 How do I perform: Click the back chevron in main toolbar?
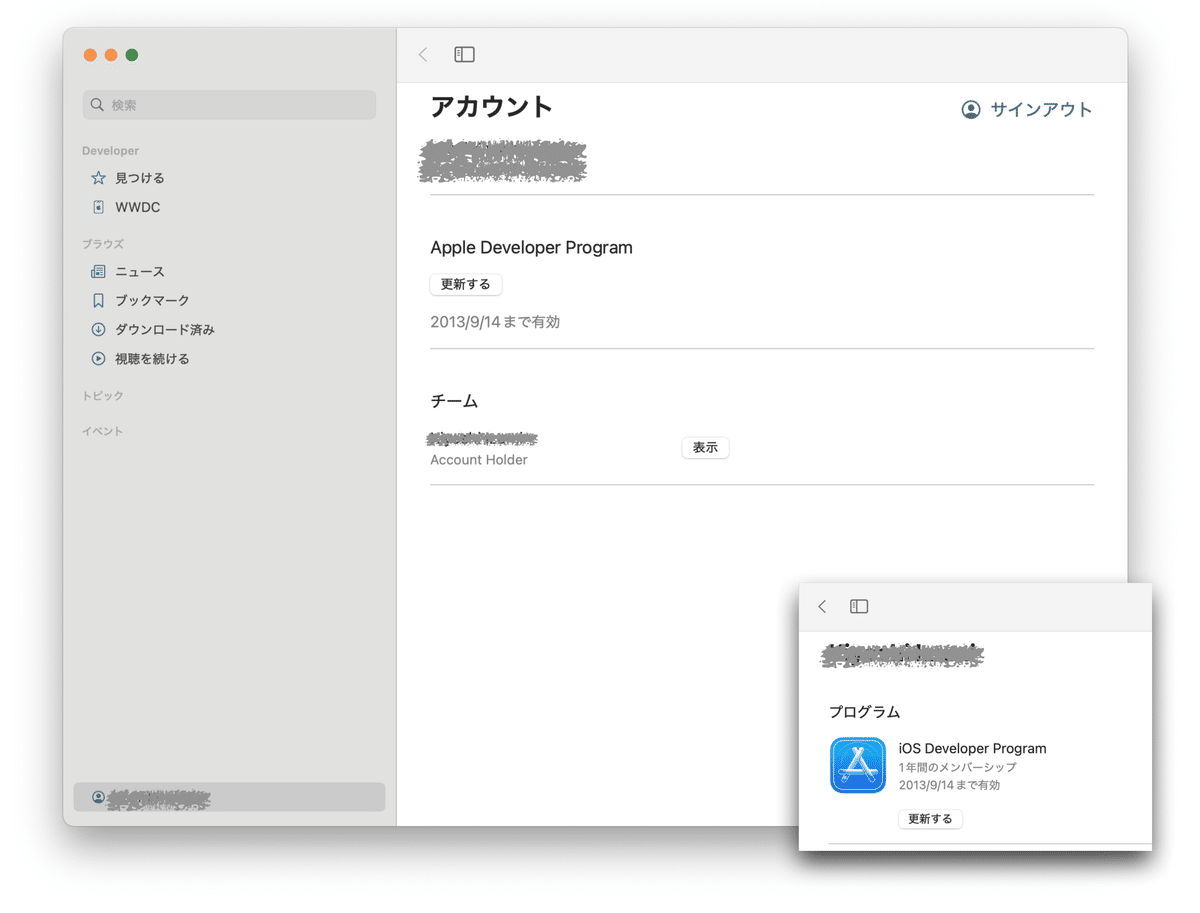[422, 55]
